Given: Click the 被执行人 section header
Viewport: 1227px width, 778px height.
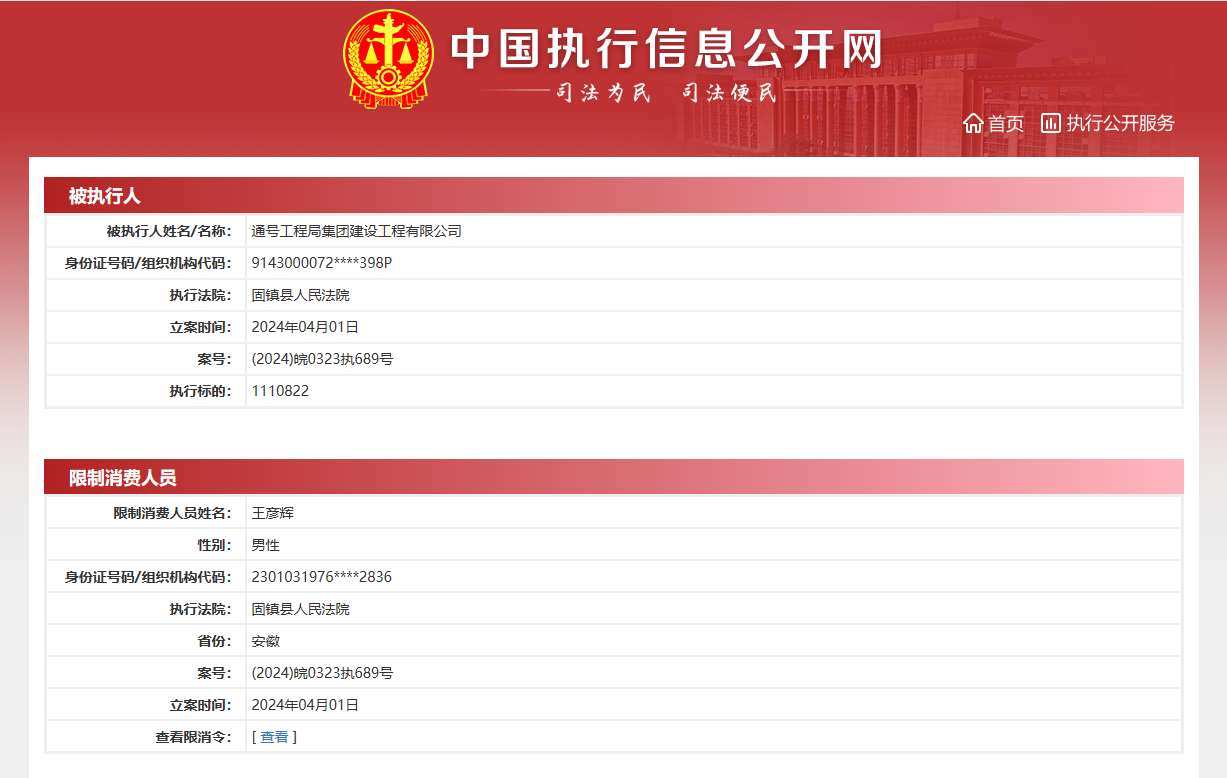Looking at the screenshot, I should [104, 196].
